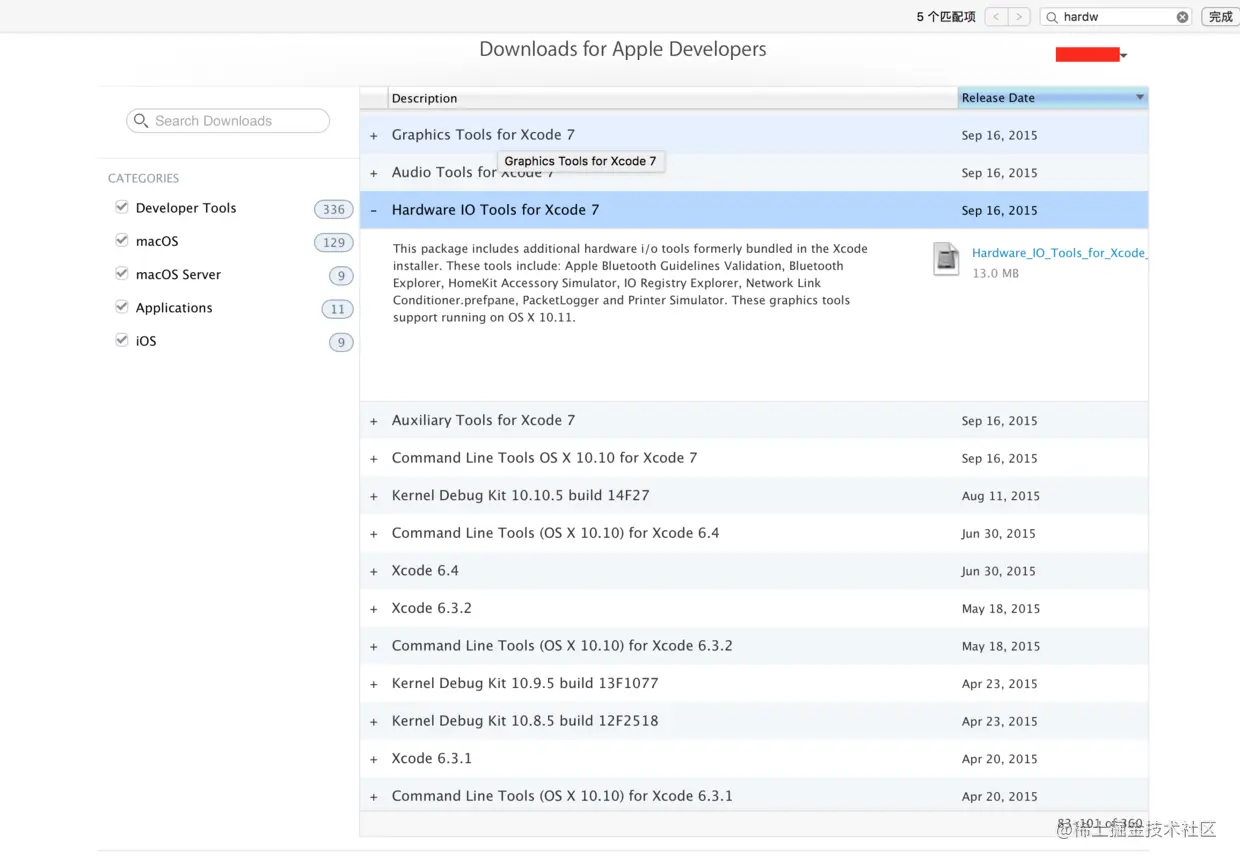Click the hardw find text field
The image size is (1240, 863).
tap(1117, 17)
